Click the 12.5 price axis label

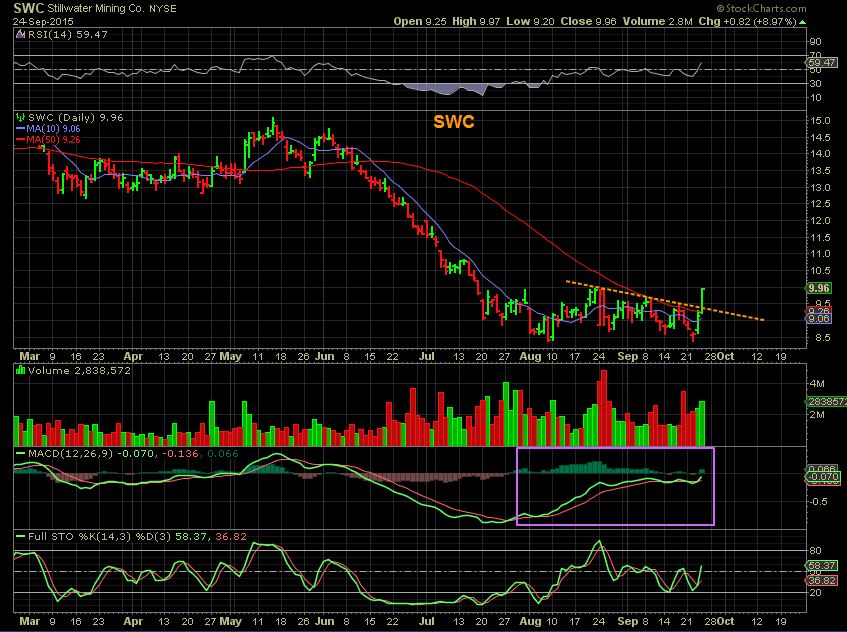point(821,204)
